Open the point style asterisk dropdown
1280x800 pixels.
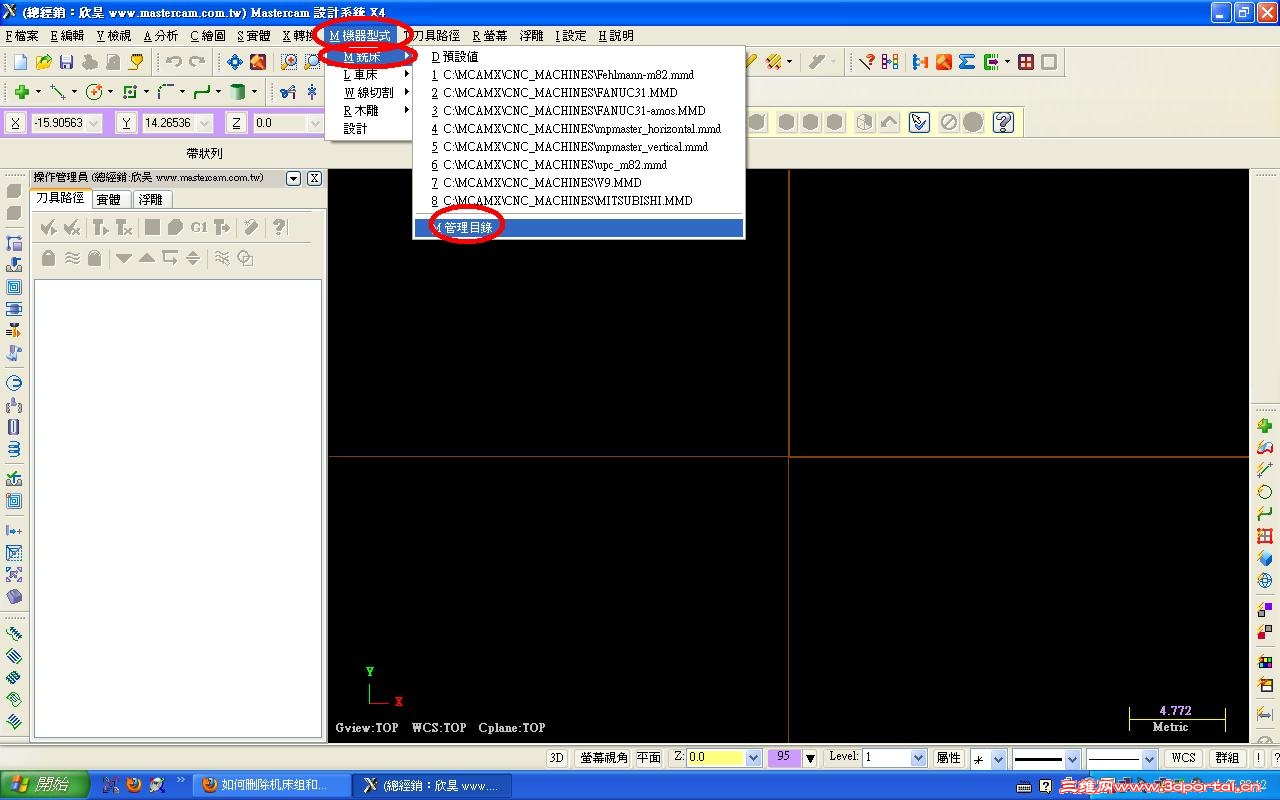click(997, 759)
